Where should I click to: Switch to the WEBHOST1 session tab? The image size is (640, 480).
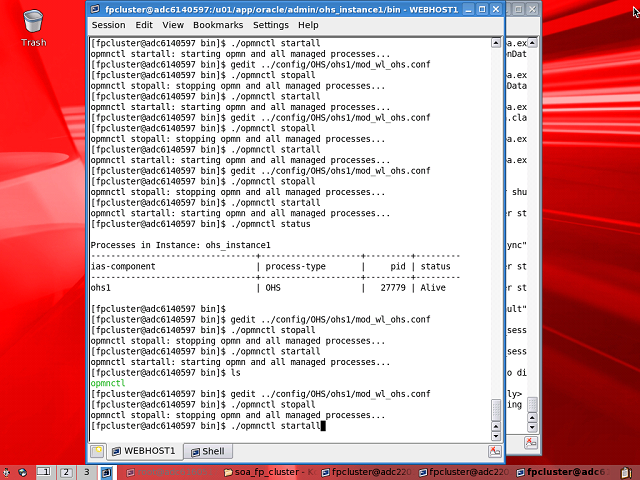[x=144, y=451]
